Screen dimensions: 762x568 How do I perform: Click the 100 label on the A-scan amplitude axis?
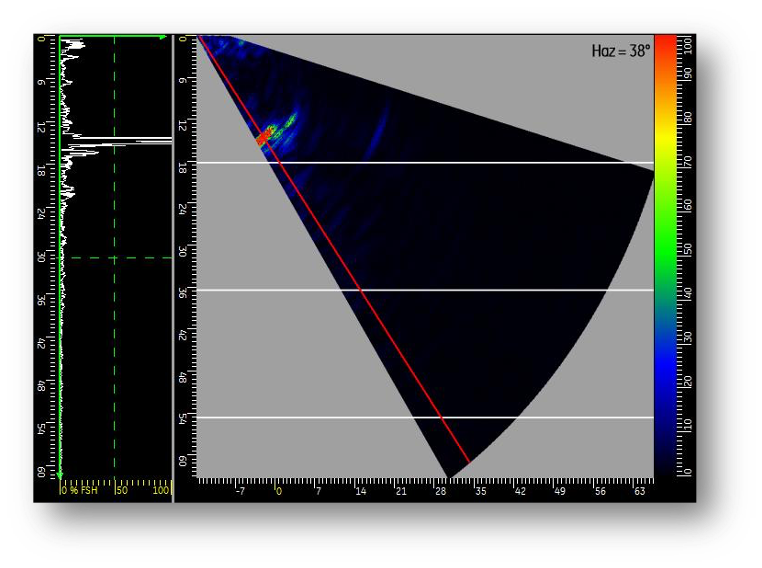pos(162,491)
